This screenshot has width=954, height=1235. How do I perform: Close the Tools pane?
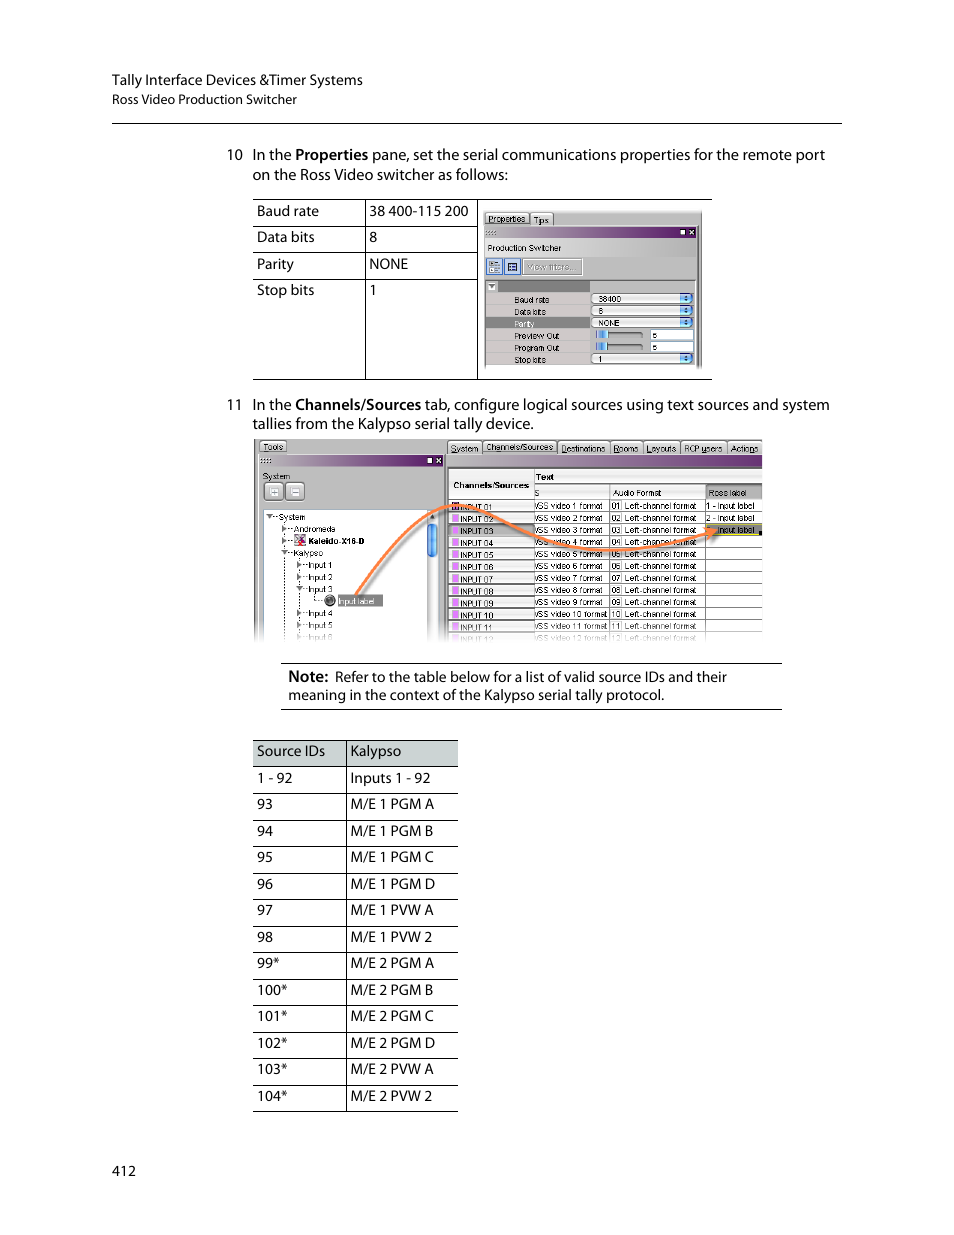tap(438, 461)
